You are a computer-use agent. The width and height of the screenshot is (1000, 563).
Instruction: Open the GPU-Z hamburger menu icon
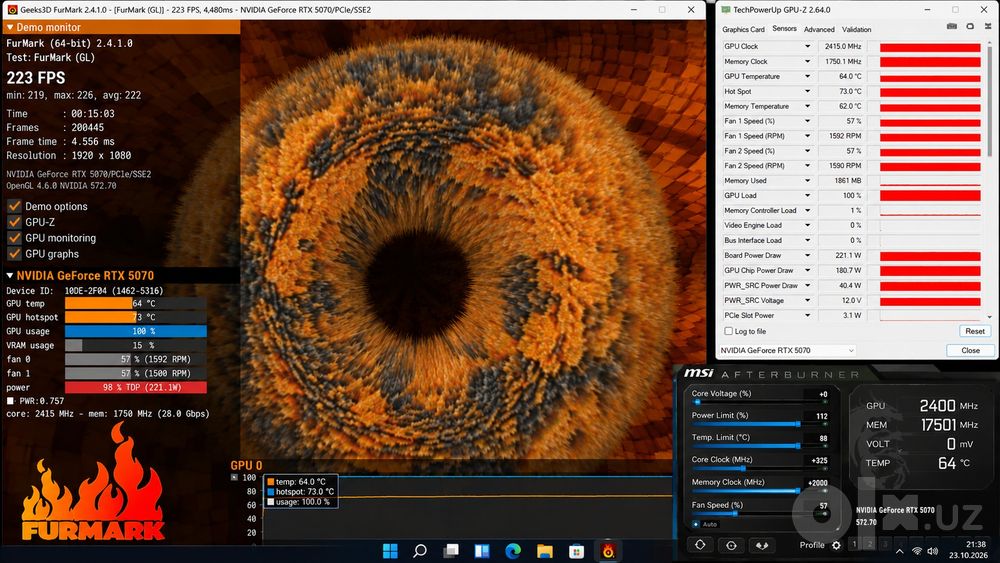click(x=988, y=27)
